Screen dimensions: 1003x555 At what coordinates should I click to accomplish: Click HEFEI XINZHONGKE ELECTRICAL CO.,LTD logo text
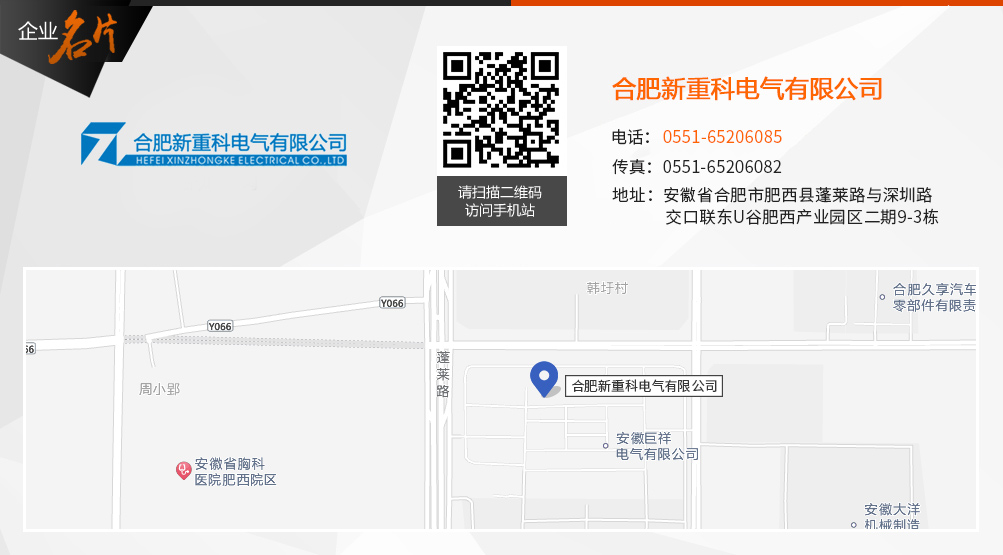[x=241, y=160]
